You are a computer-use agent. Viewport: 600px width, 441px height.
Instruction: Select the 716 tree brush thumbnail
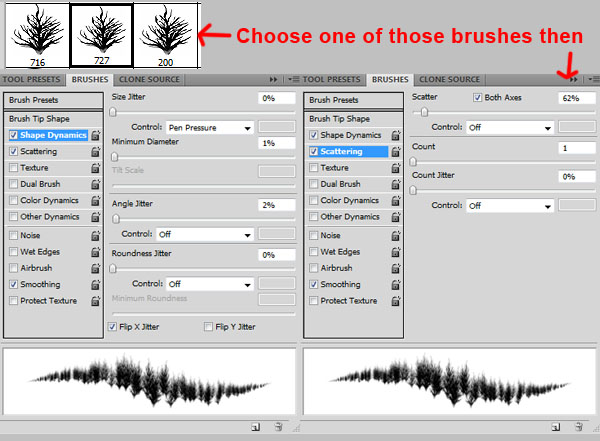38,36
